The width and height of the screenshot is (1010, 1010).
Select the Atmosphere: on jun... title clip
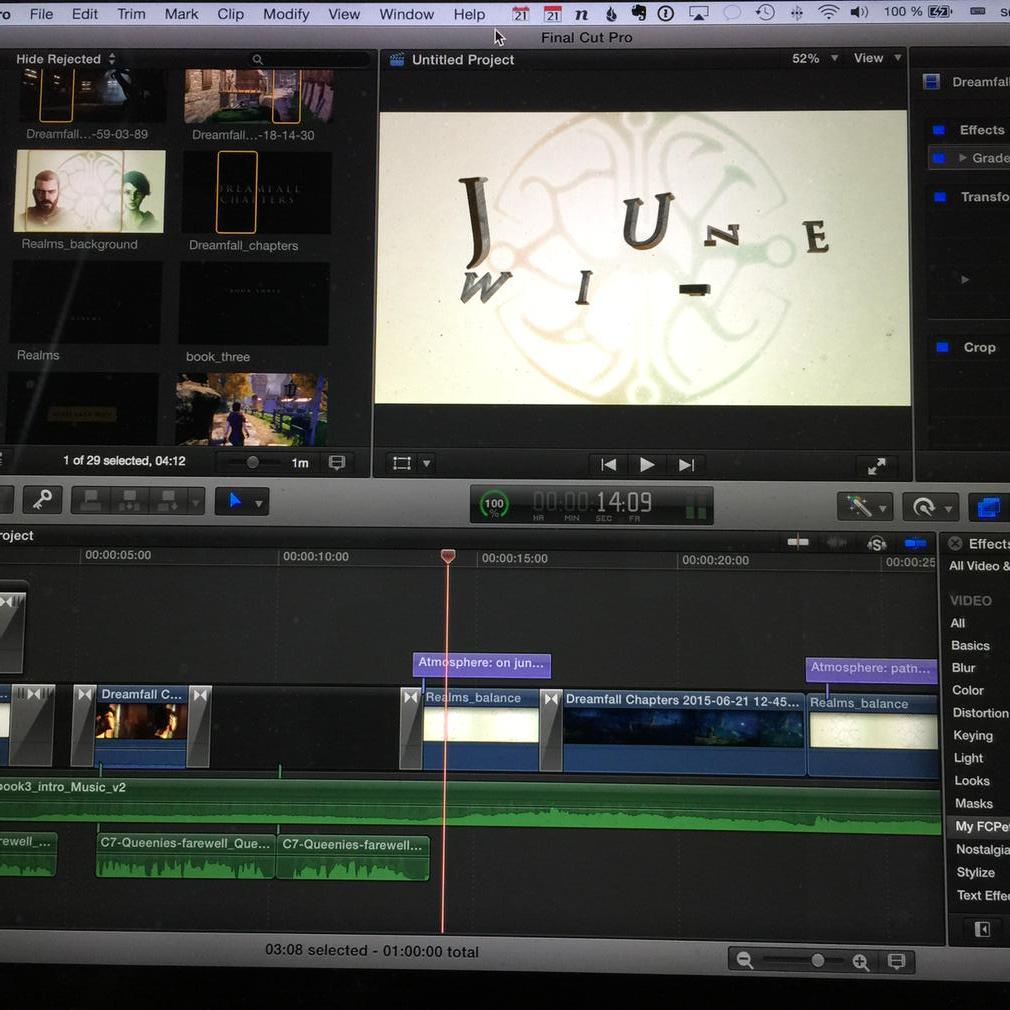pyautogui.click(x=482, y=664)
